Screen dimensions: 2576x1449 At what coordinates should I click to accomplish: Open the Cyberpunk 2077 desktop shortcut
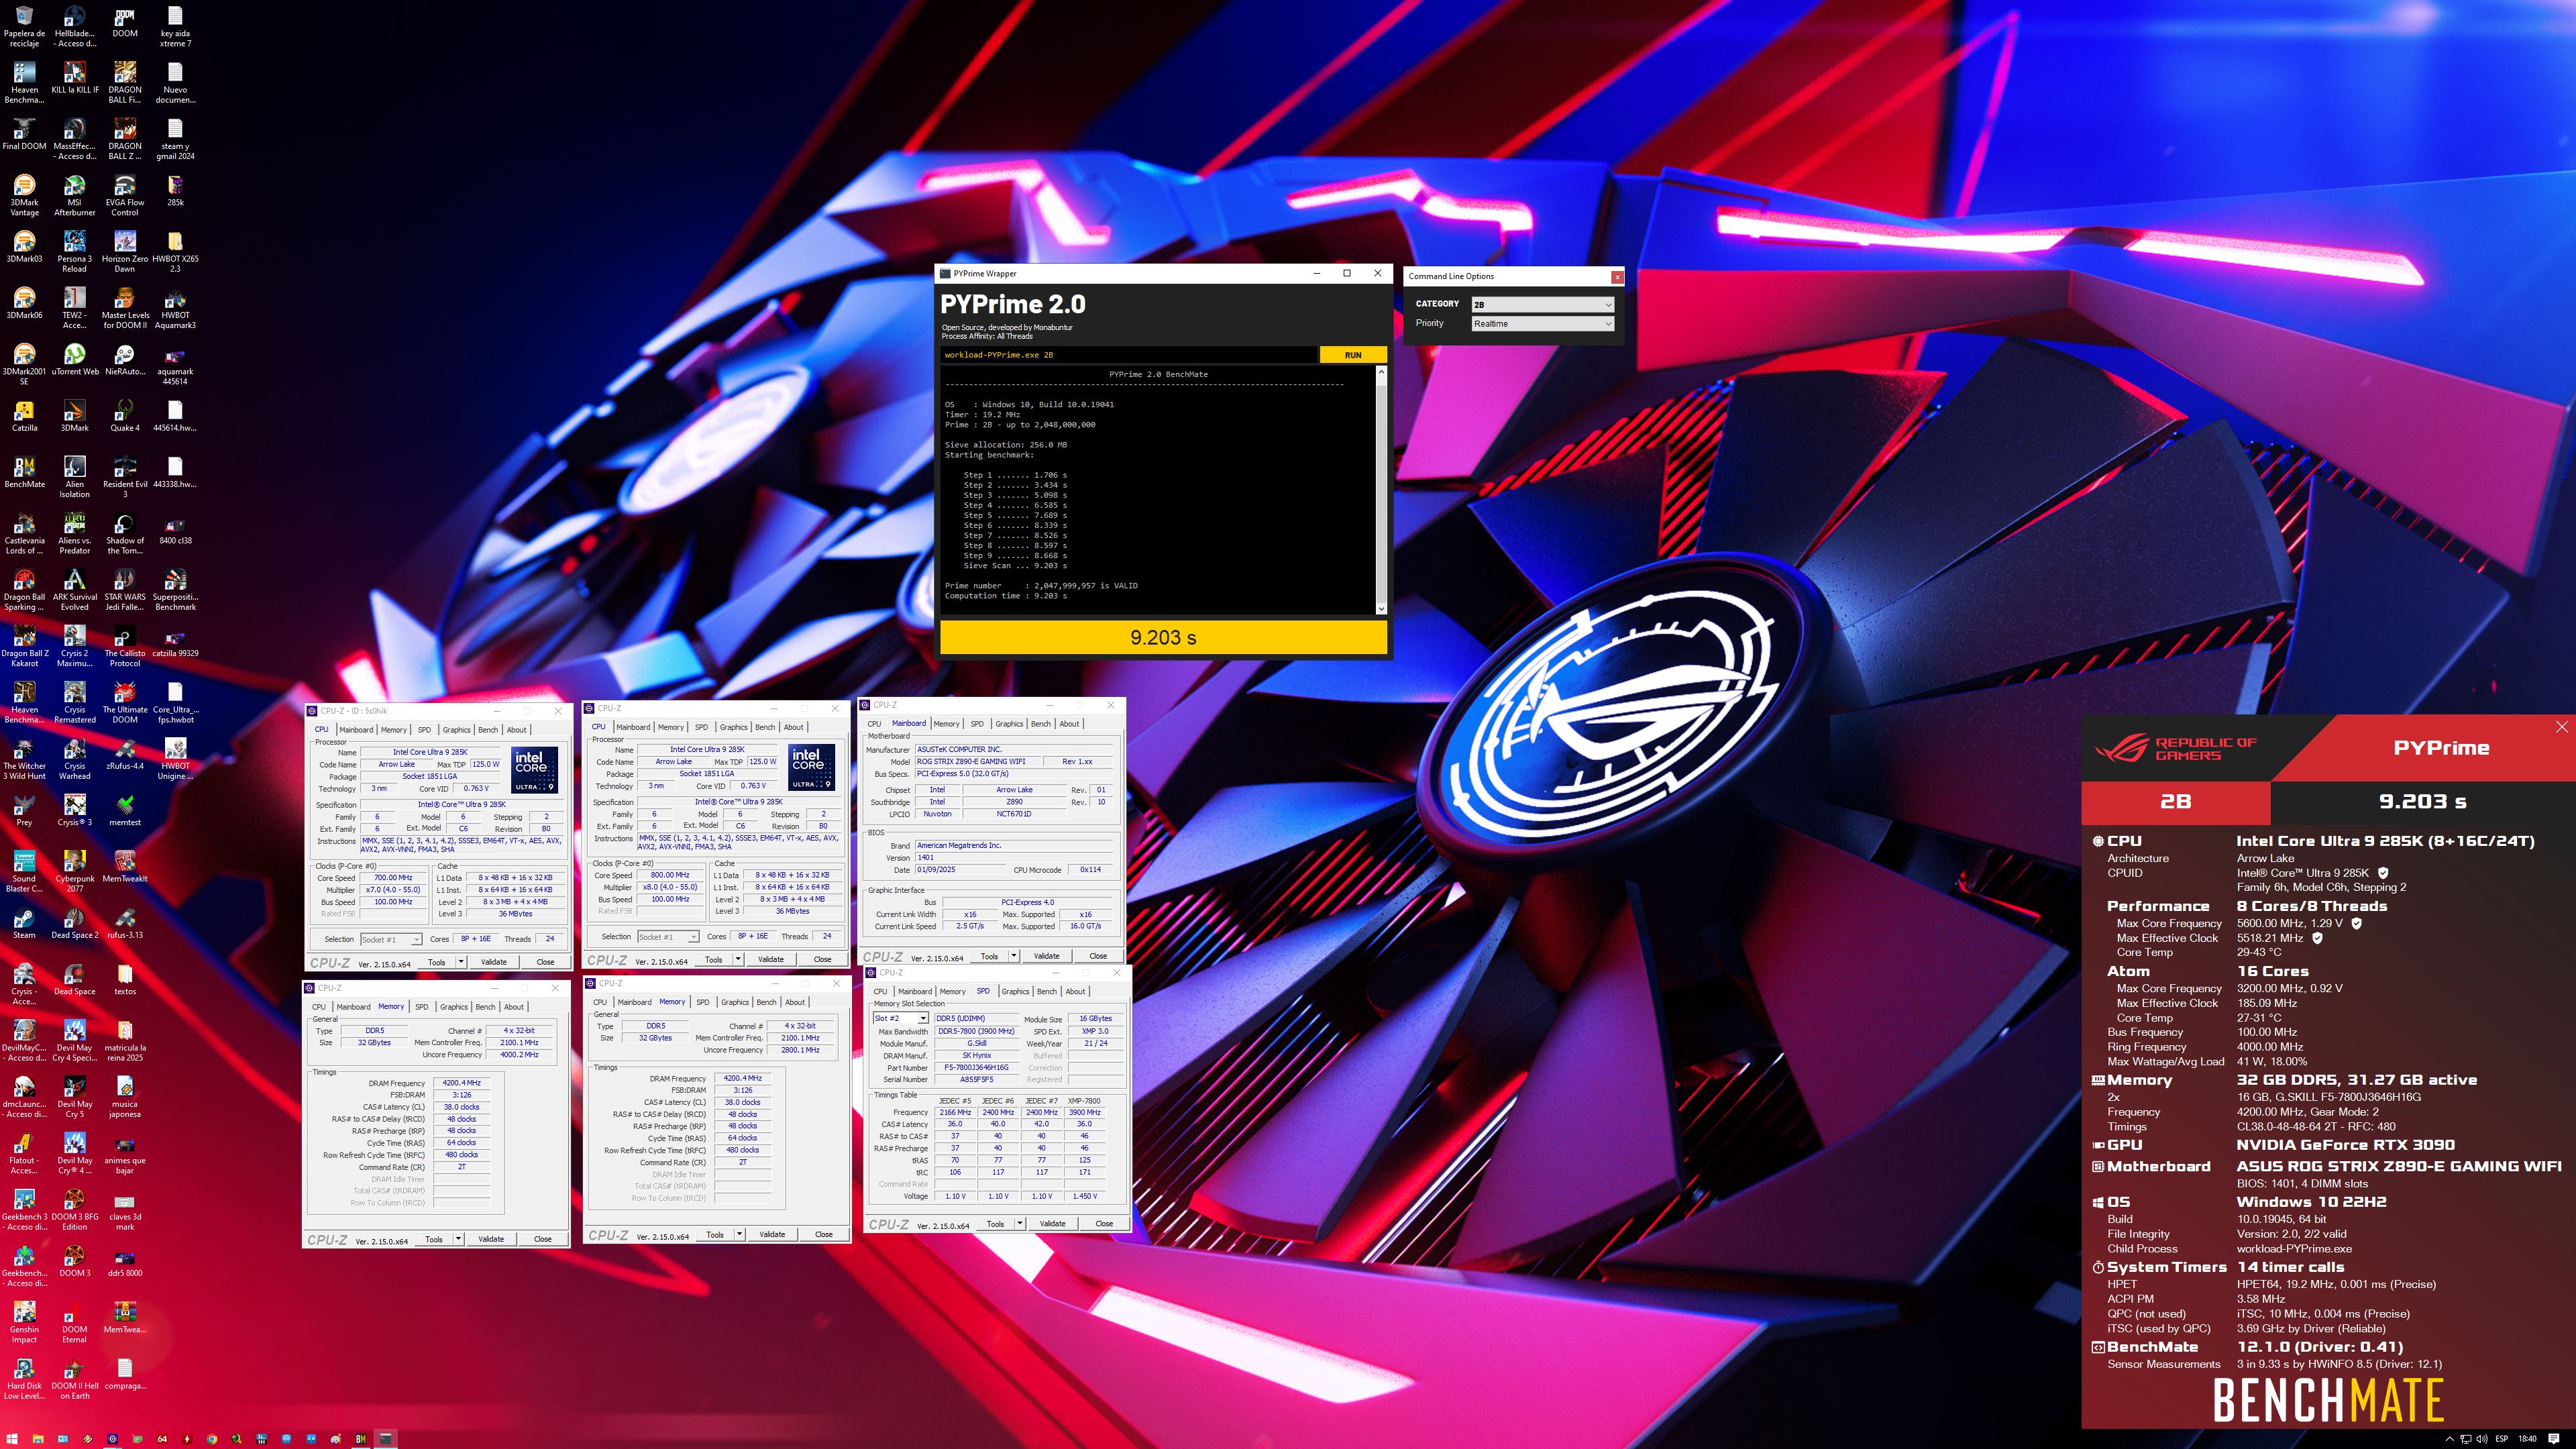pos(74,872)
